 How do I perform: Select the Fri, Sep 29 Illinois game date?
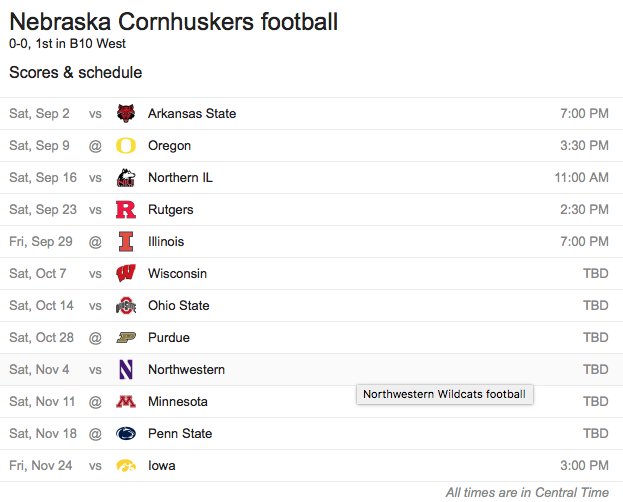pyautogui.click(x=41, y=242)
